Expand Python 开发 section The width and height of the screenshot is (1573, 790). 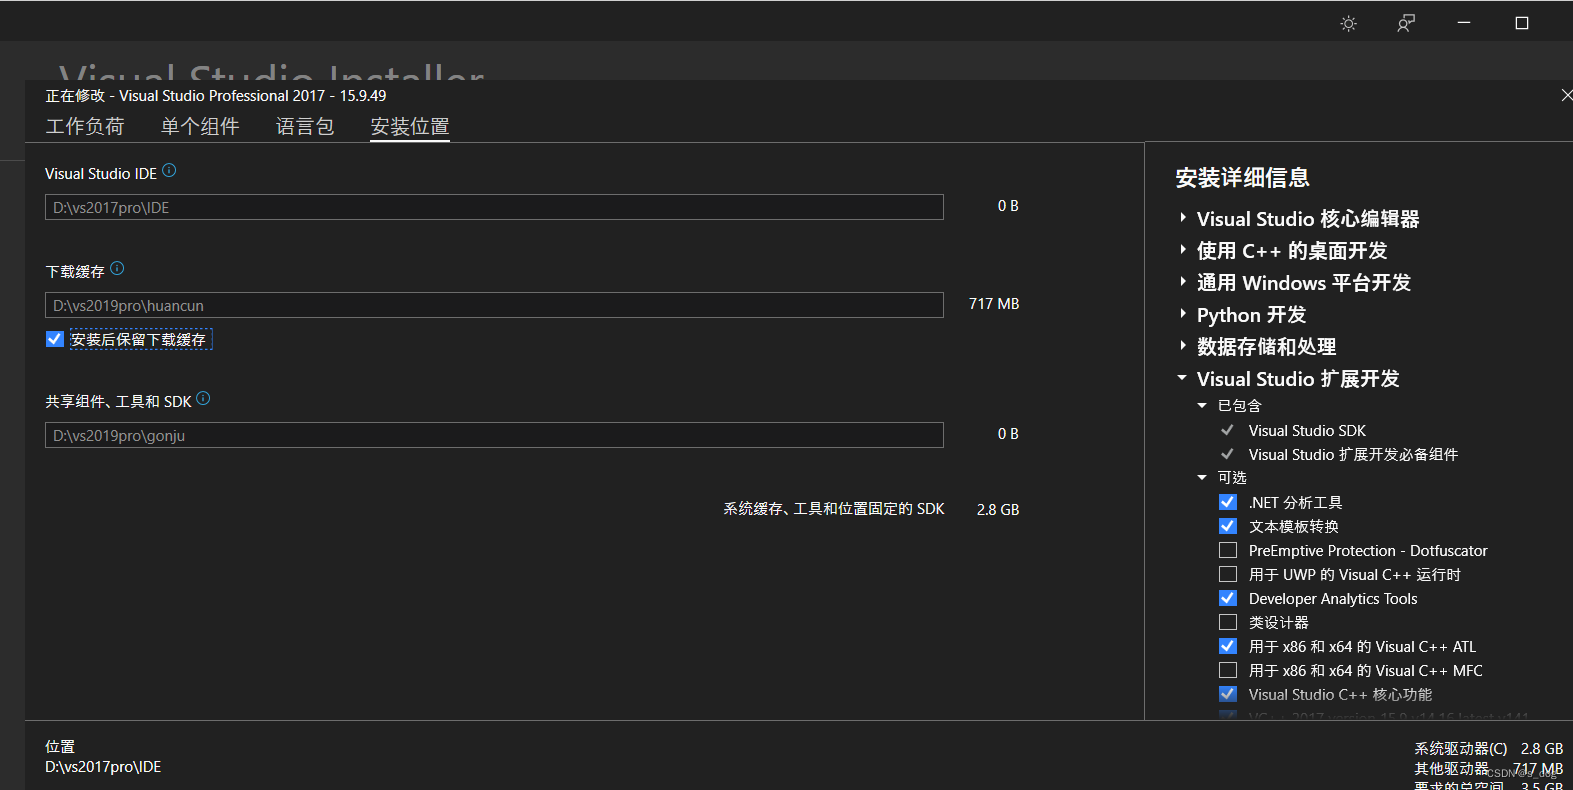pyautogui.click(x=1183, y=314)
